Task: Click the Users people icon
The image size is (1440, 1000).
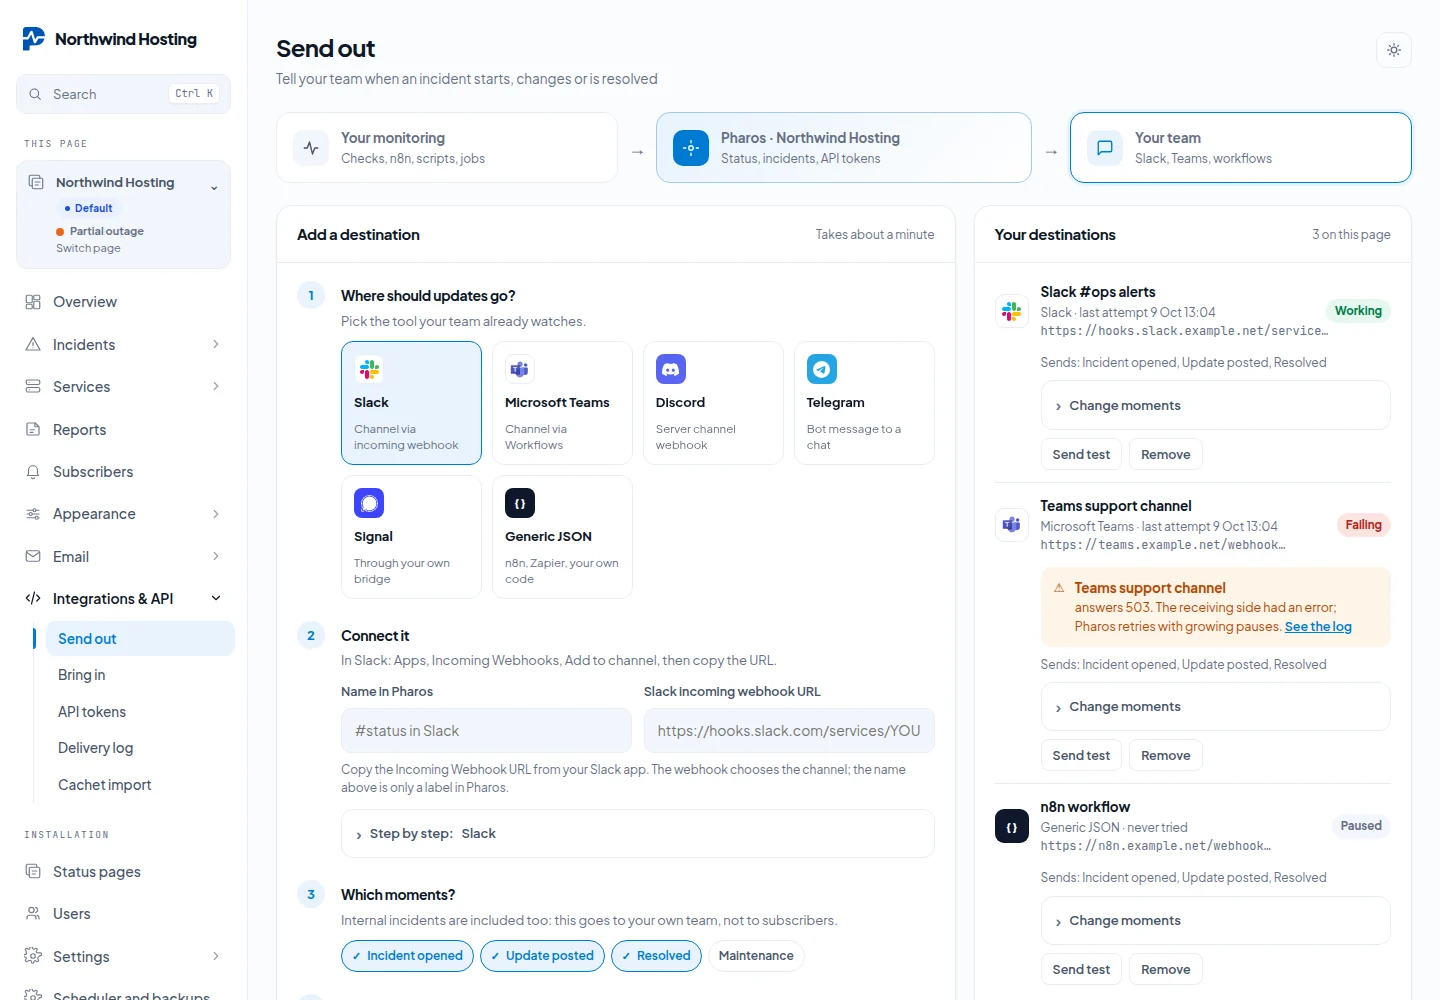Action: click(33, 913)
